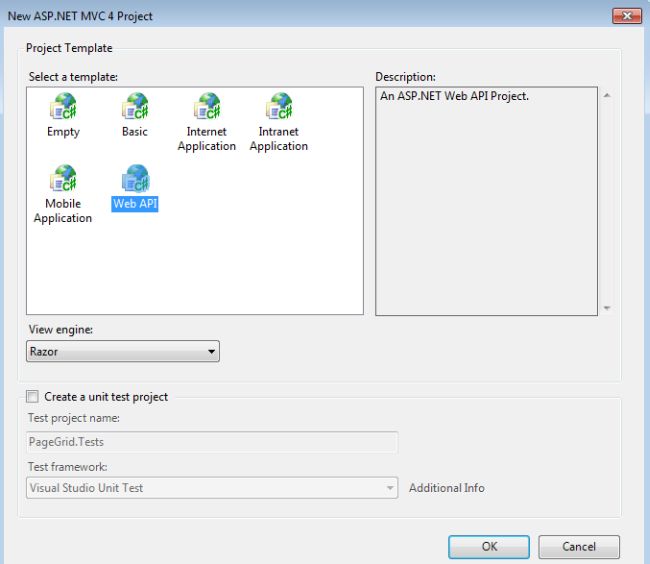Viewport: 650px width, 564px height.
Task: Click the 'Intranet Application' label text
Action: click(x=279, y=139)
